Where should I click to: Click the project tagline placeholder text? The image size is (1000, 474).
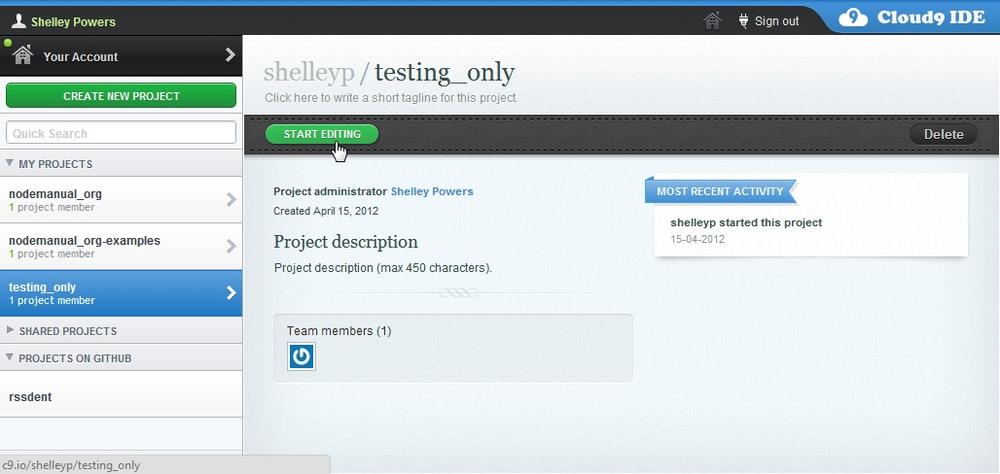(391, 98)
